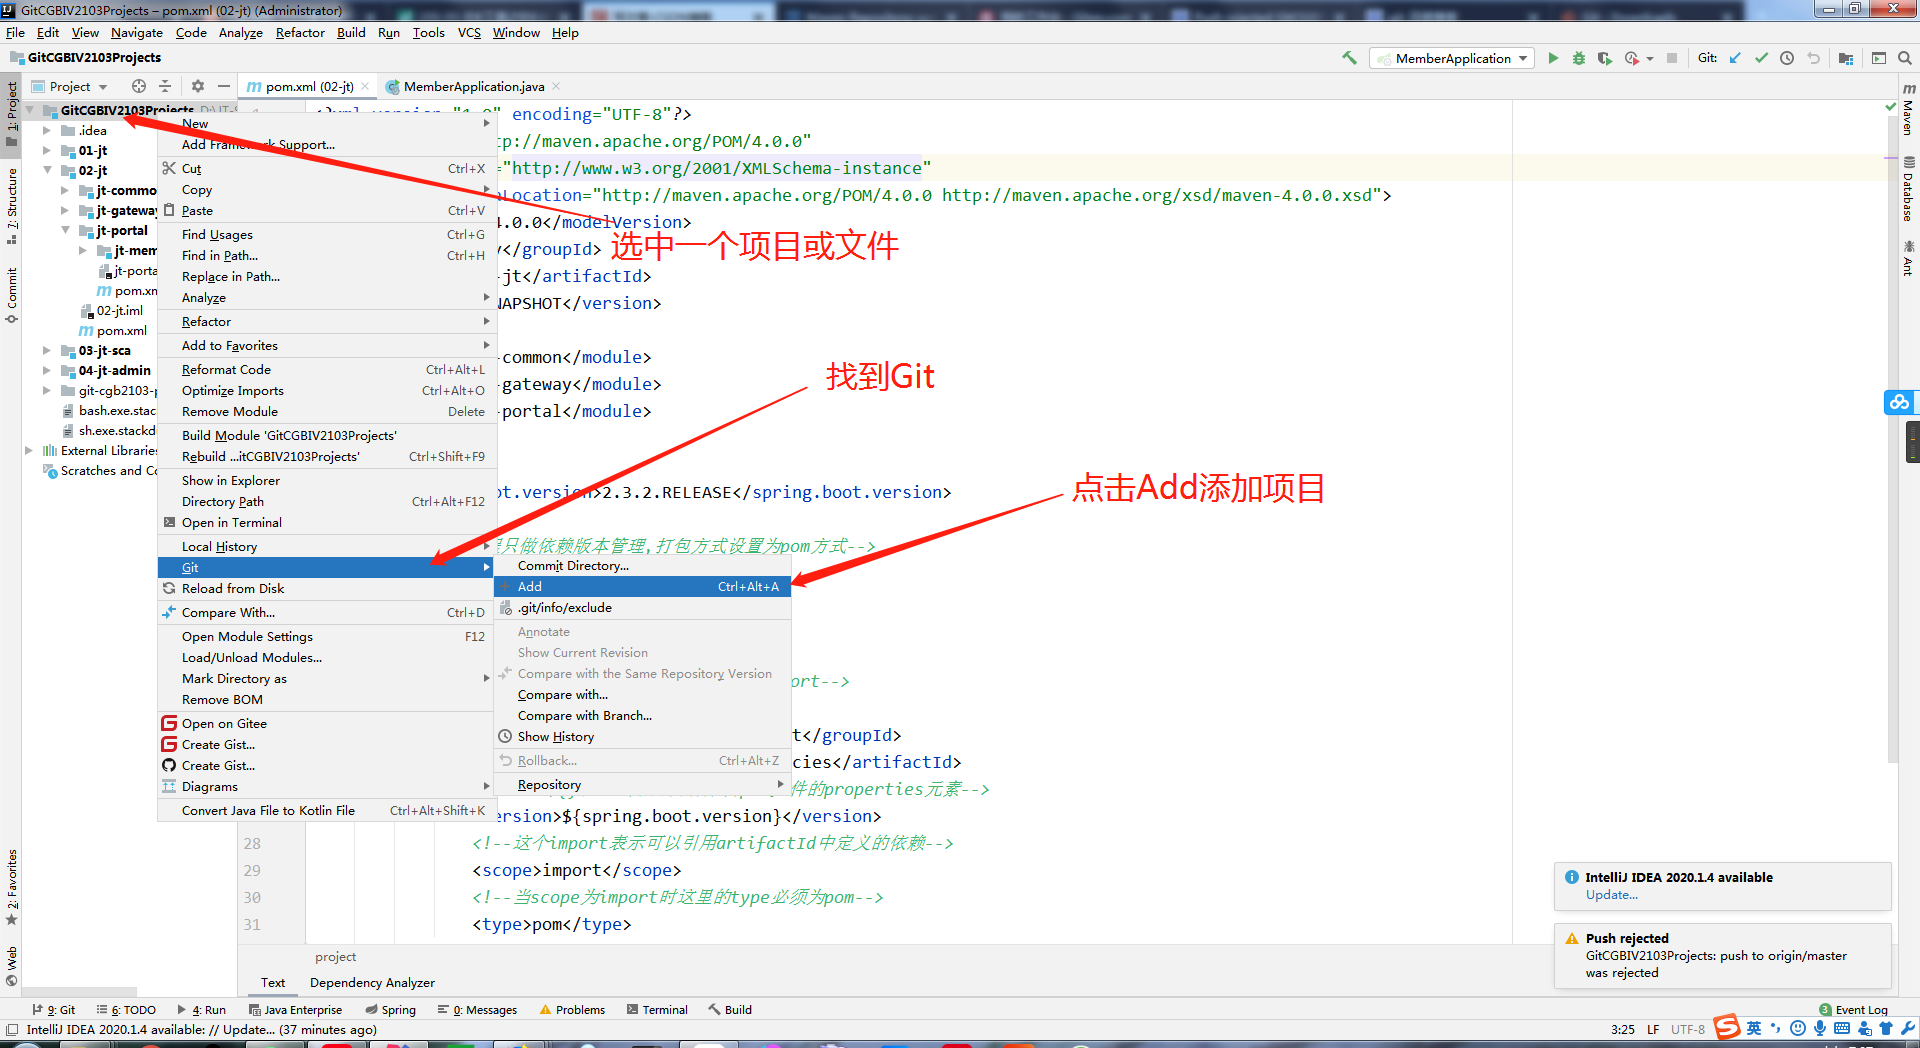The image size is (1920, 1048).
Task: Run MemberApplication with the green play icon
Action: (x=1553, y=58)
